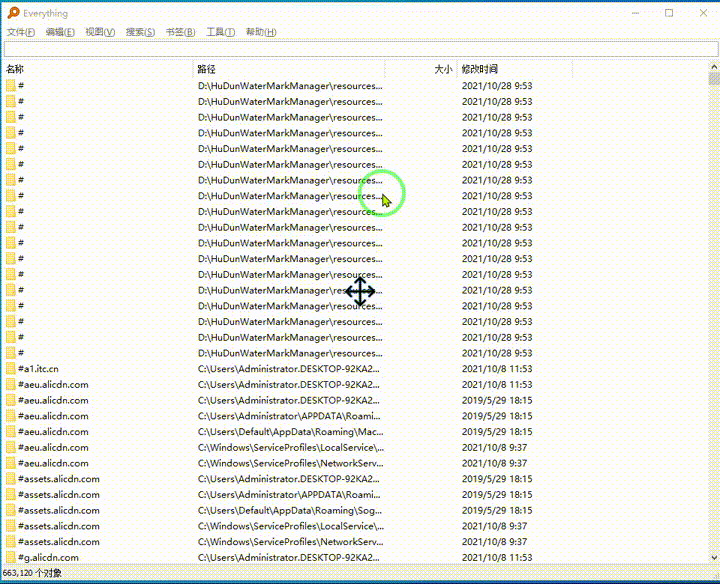The width and height of the screenshot is (720, 584).
Task: Select #assets.alicdn.com name in Default\AppData\Roaming\Sog row
Action: (x=59, y=510)
